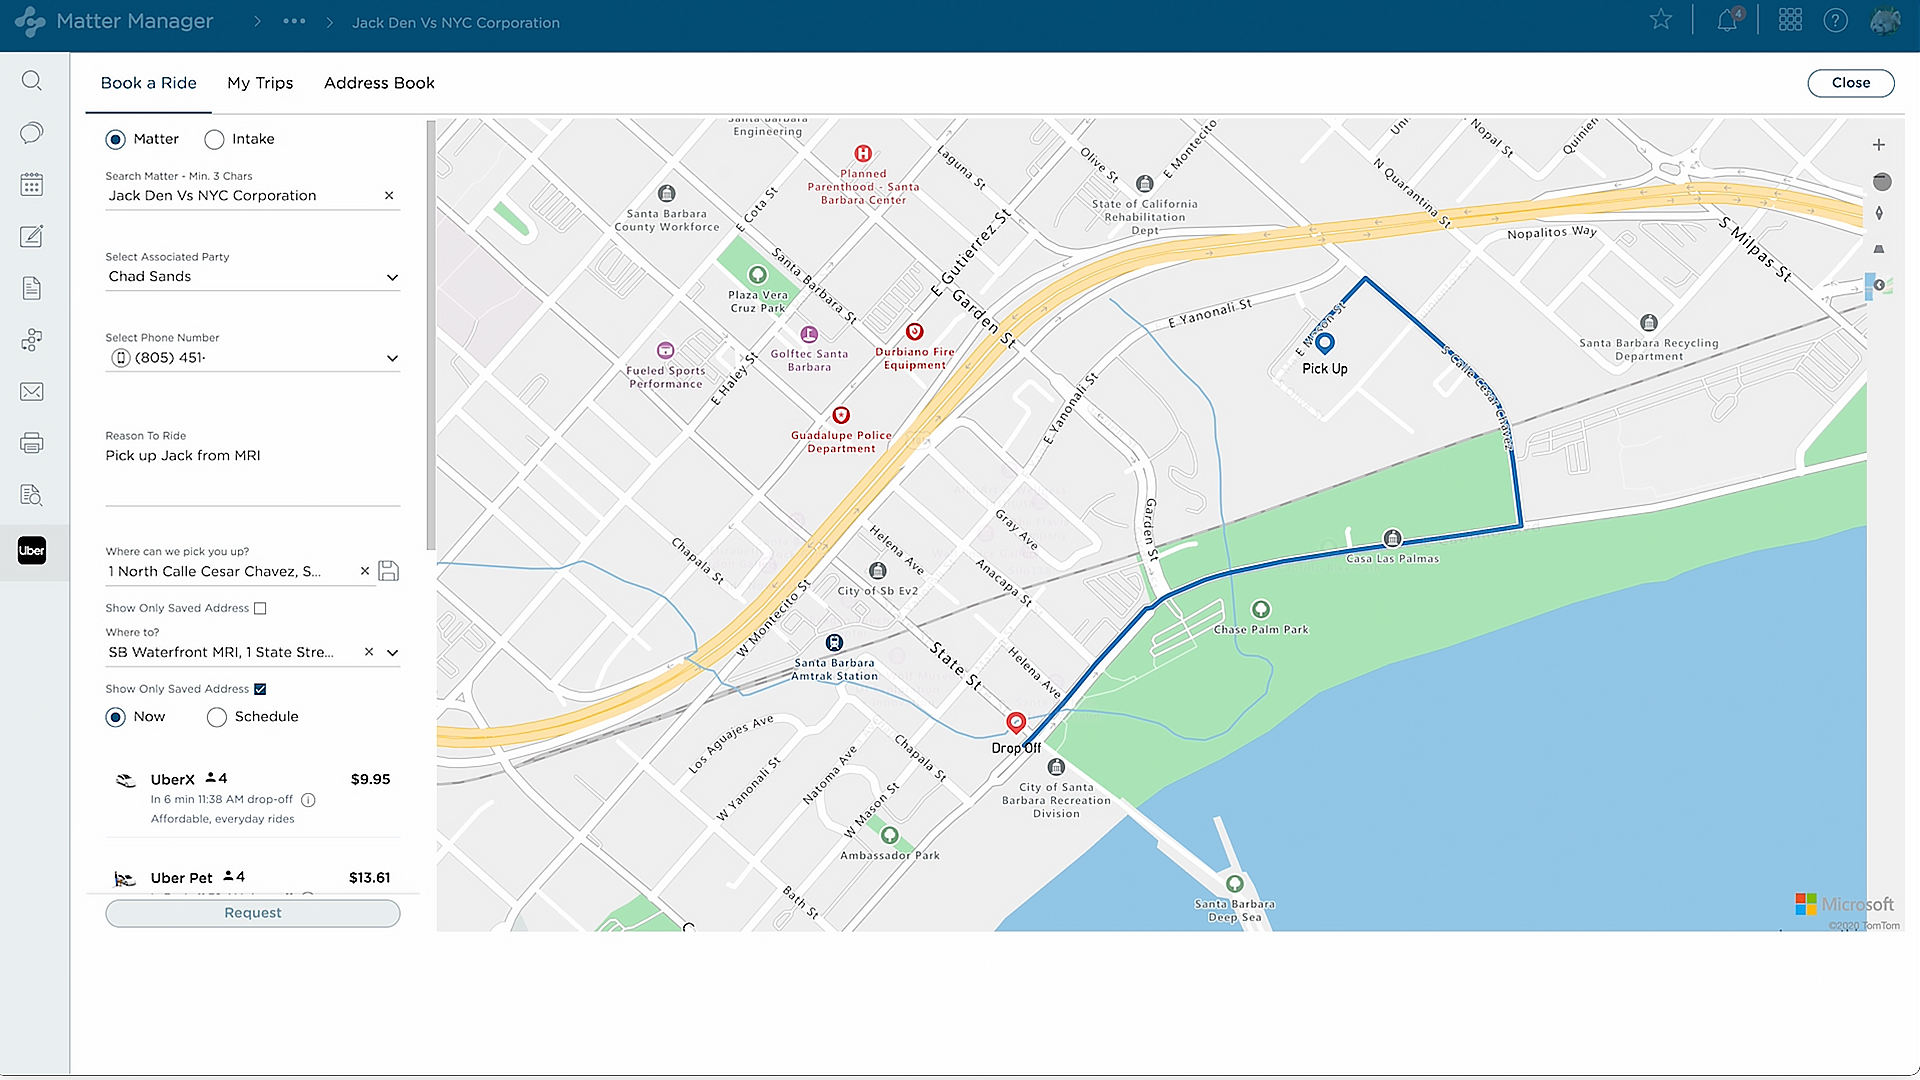Open the documents sidebar icon
Screen dimensions: 1920x1080
coord(32,288)
